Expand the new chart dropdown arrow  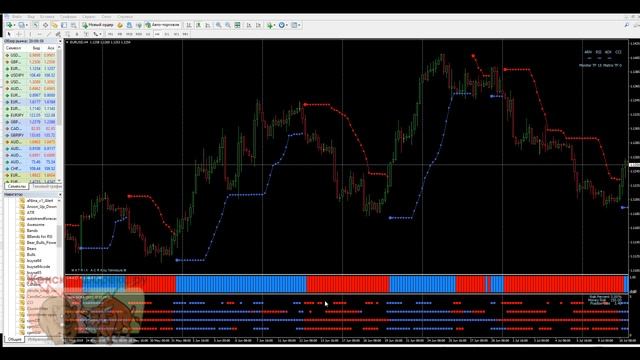(15, 25)
